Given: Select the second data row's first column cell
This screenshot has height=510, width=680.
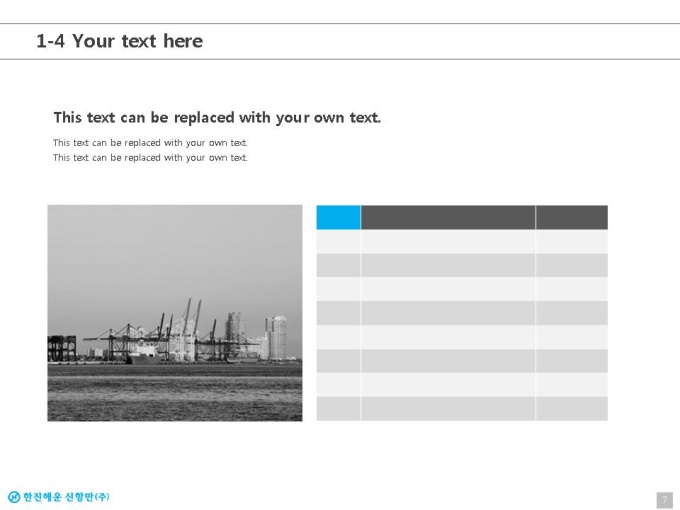Looking at the screenshot, I should point(338,265).
